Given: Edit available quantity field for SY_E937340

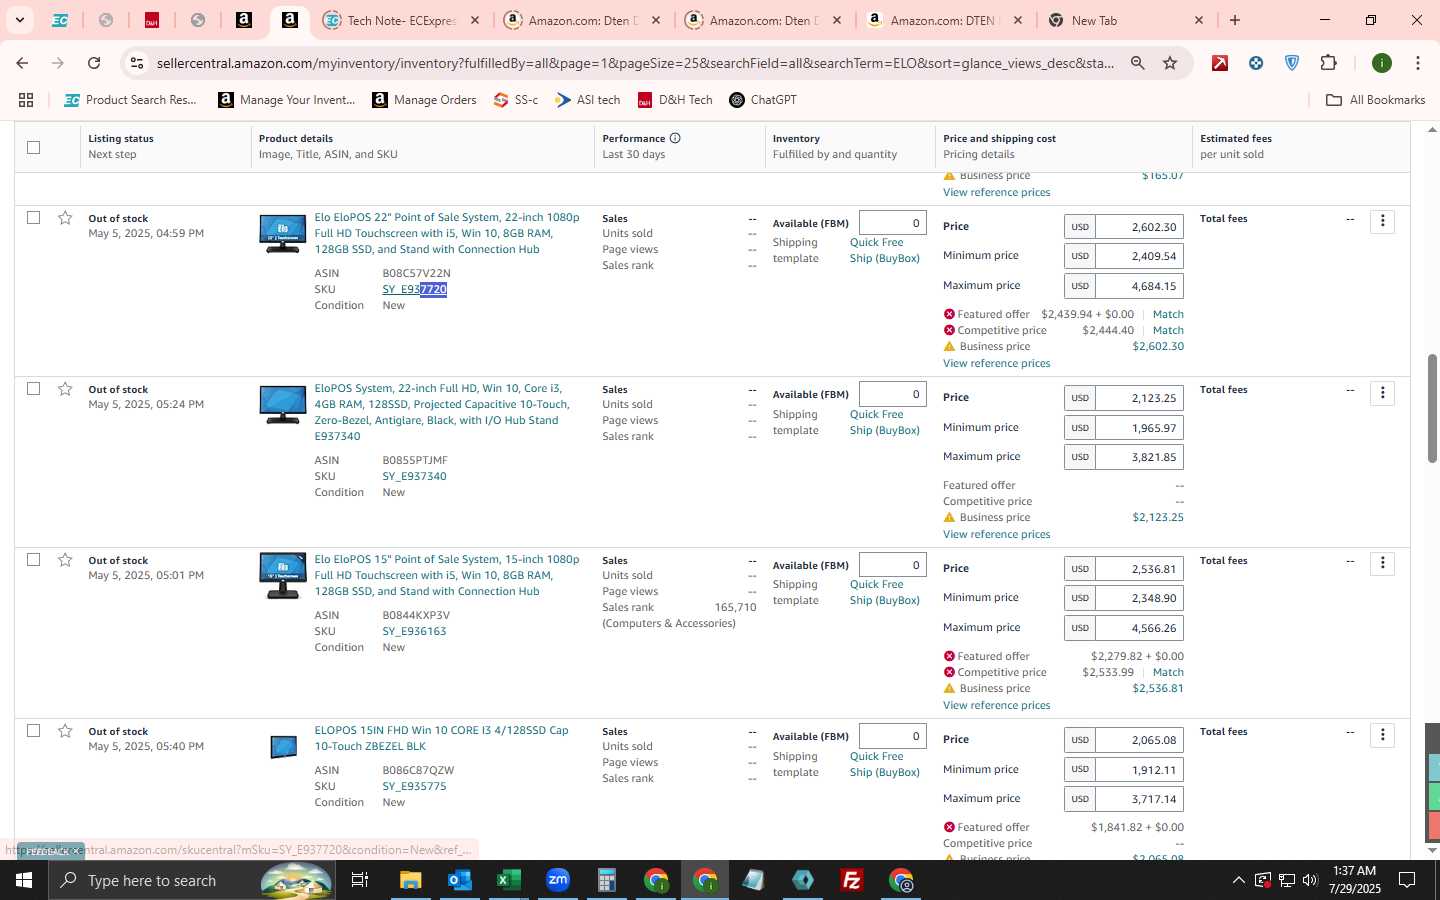Looking at the screenshot, I should point(892,394).
